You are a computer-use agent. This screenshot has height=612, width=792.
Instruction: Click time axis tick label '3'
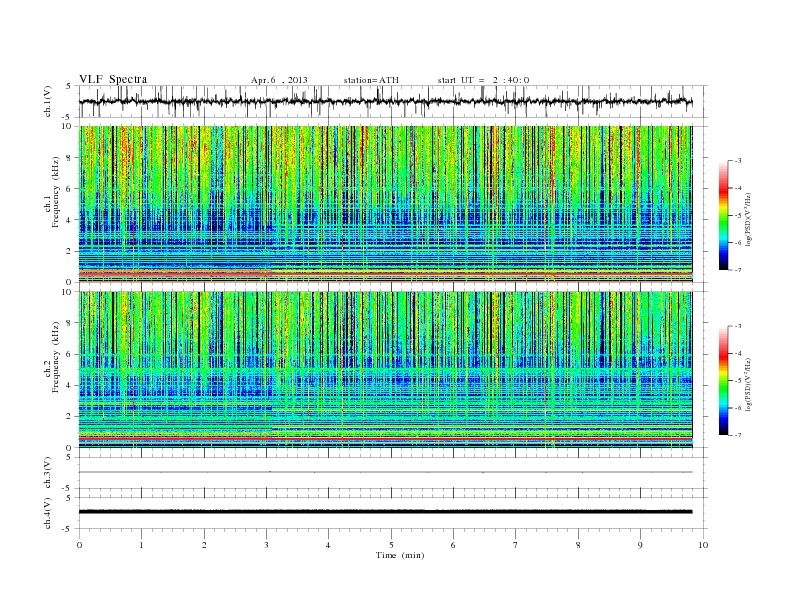pos(266,545)
